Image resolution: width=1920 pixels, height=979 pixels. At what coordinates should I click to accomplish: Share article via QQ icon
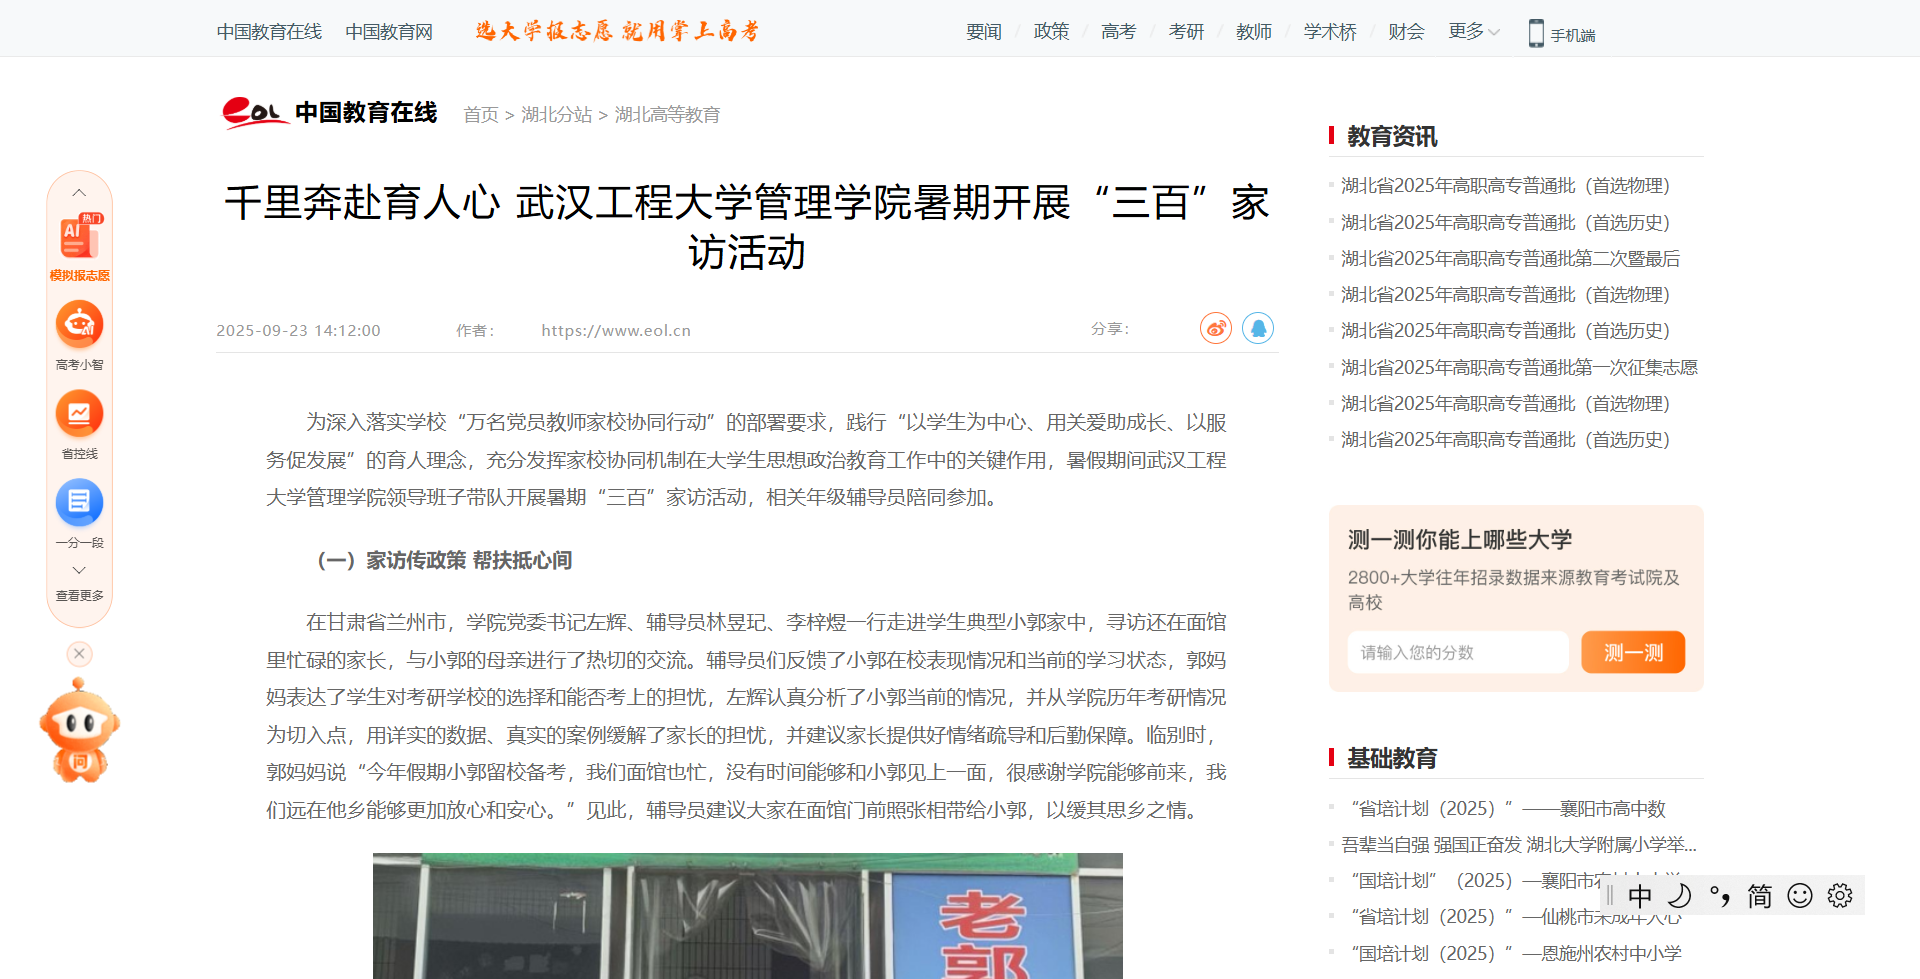[1258, 328]
